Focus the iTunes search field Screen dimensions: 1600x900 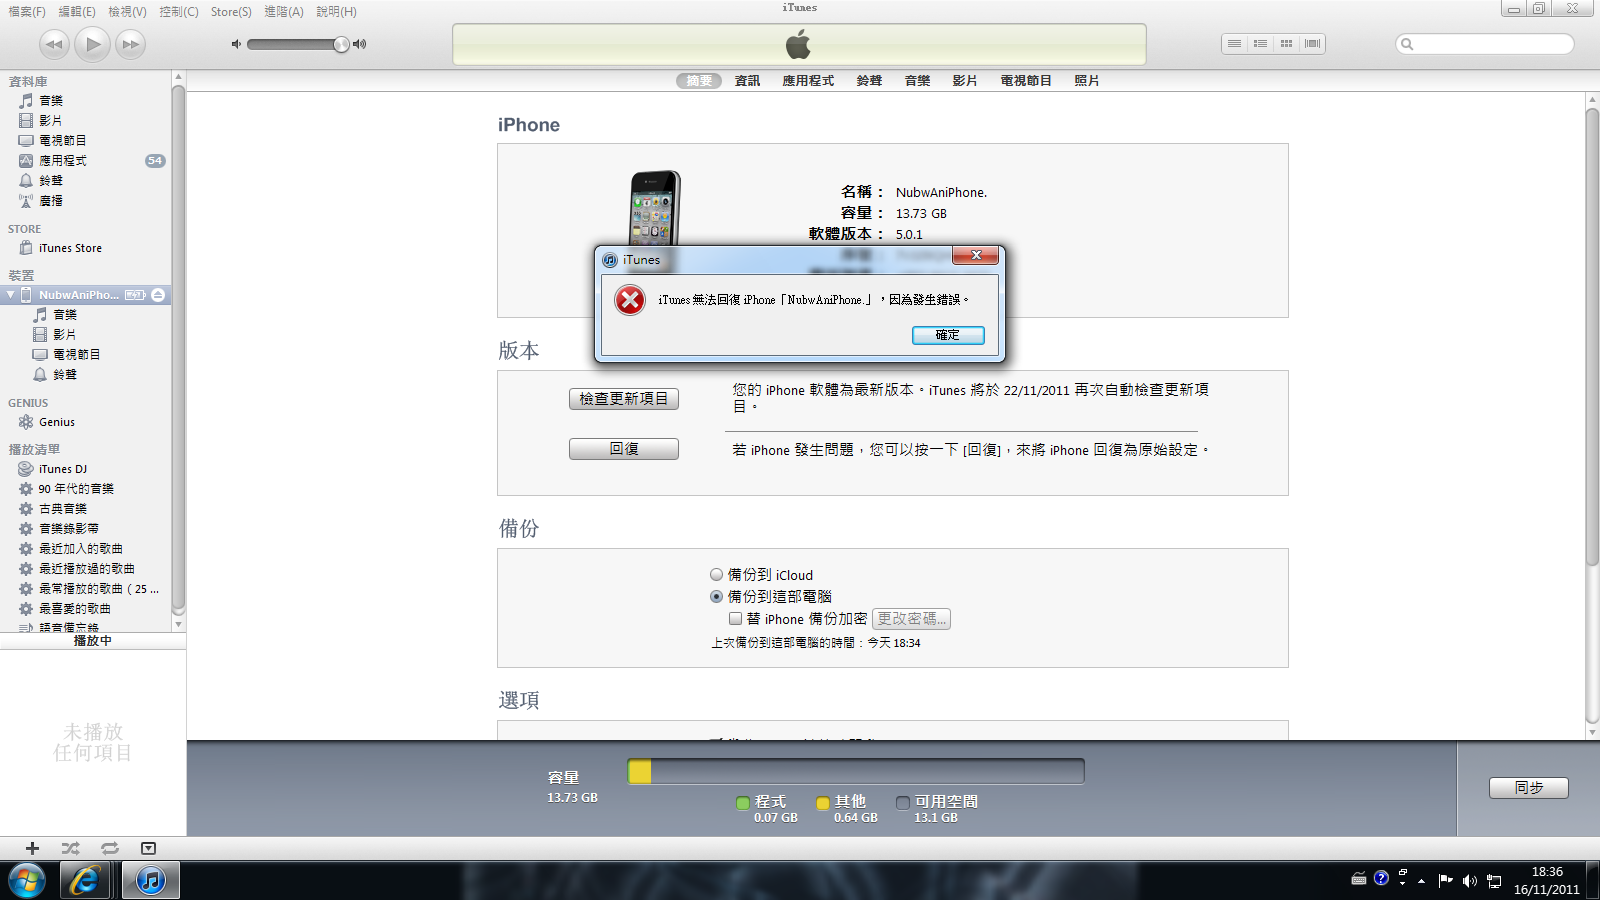coord(1485,44)
